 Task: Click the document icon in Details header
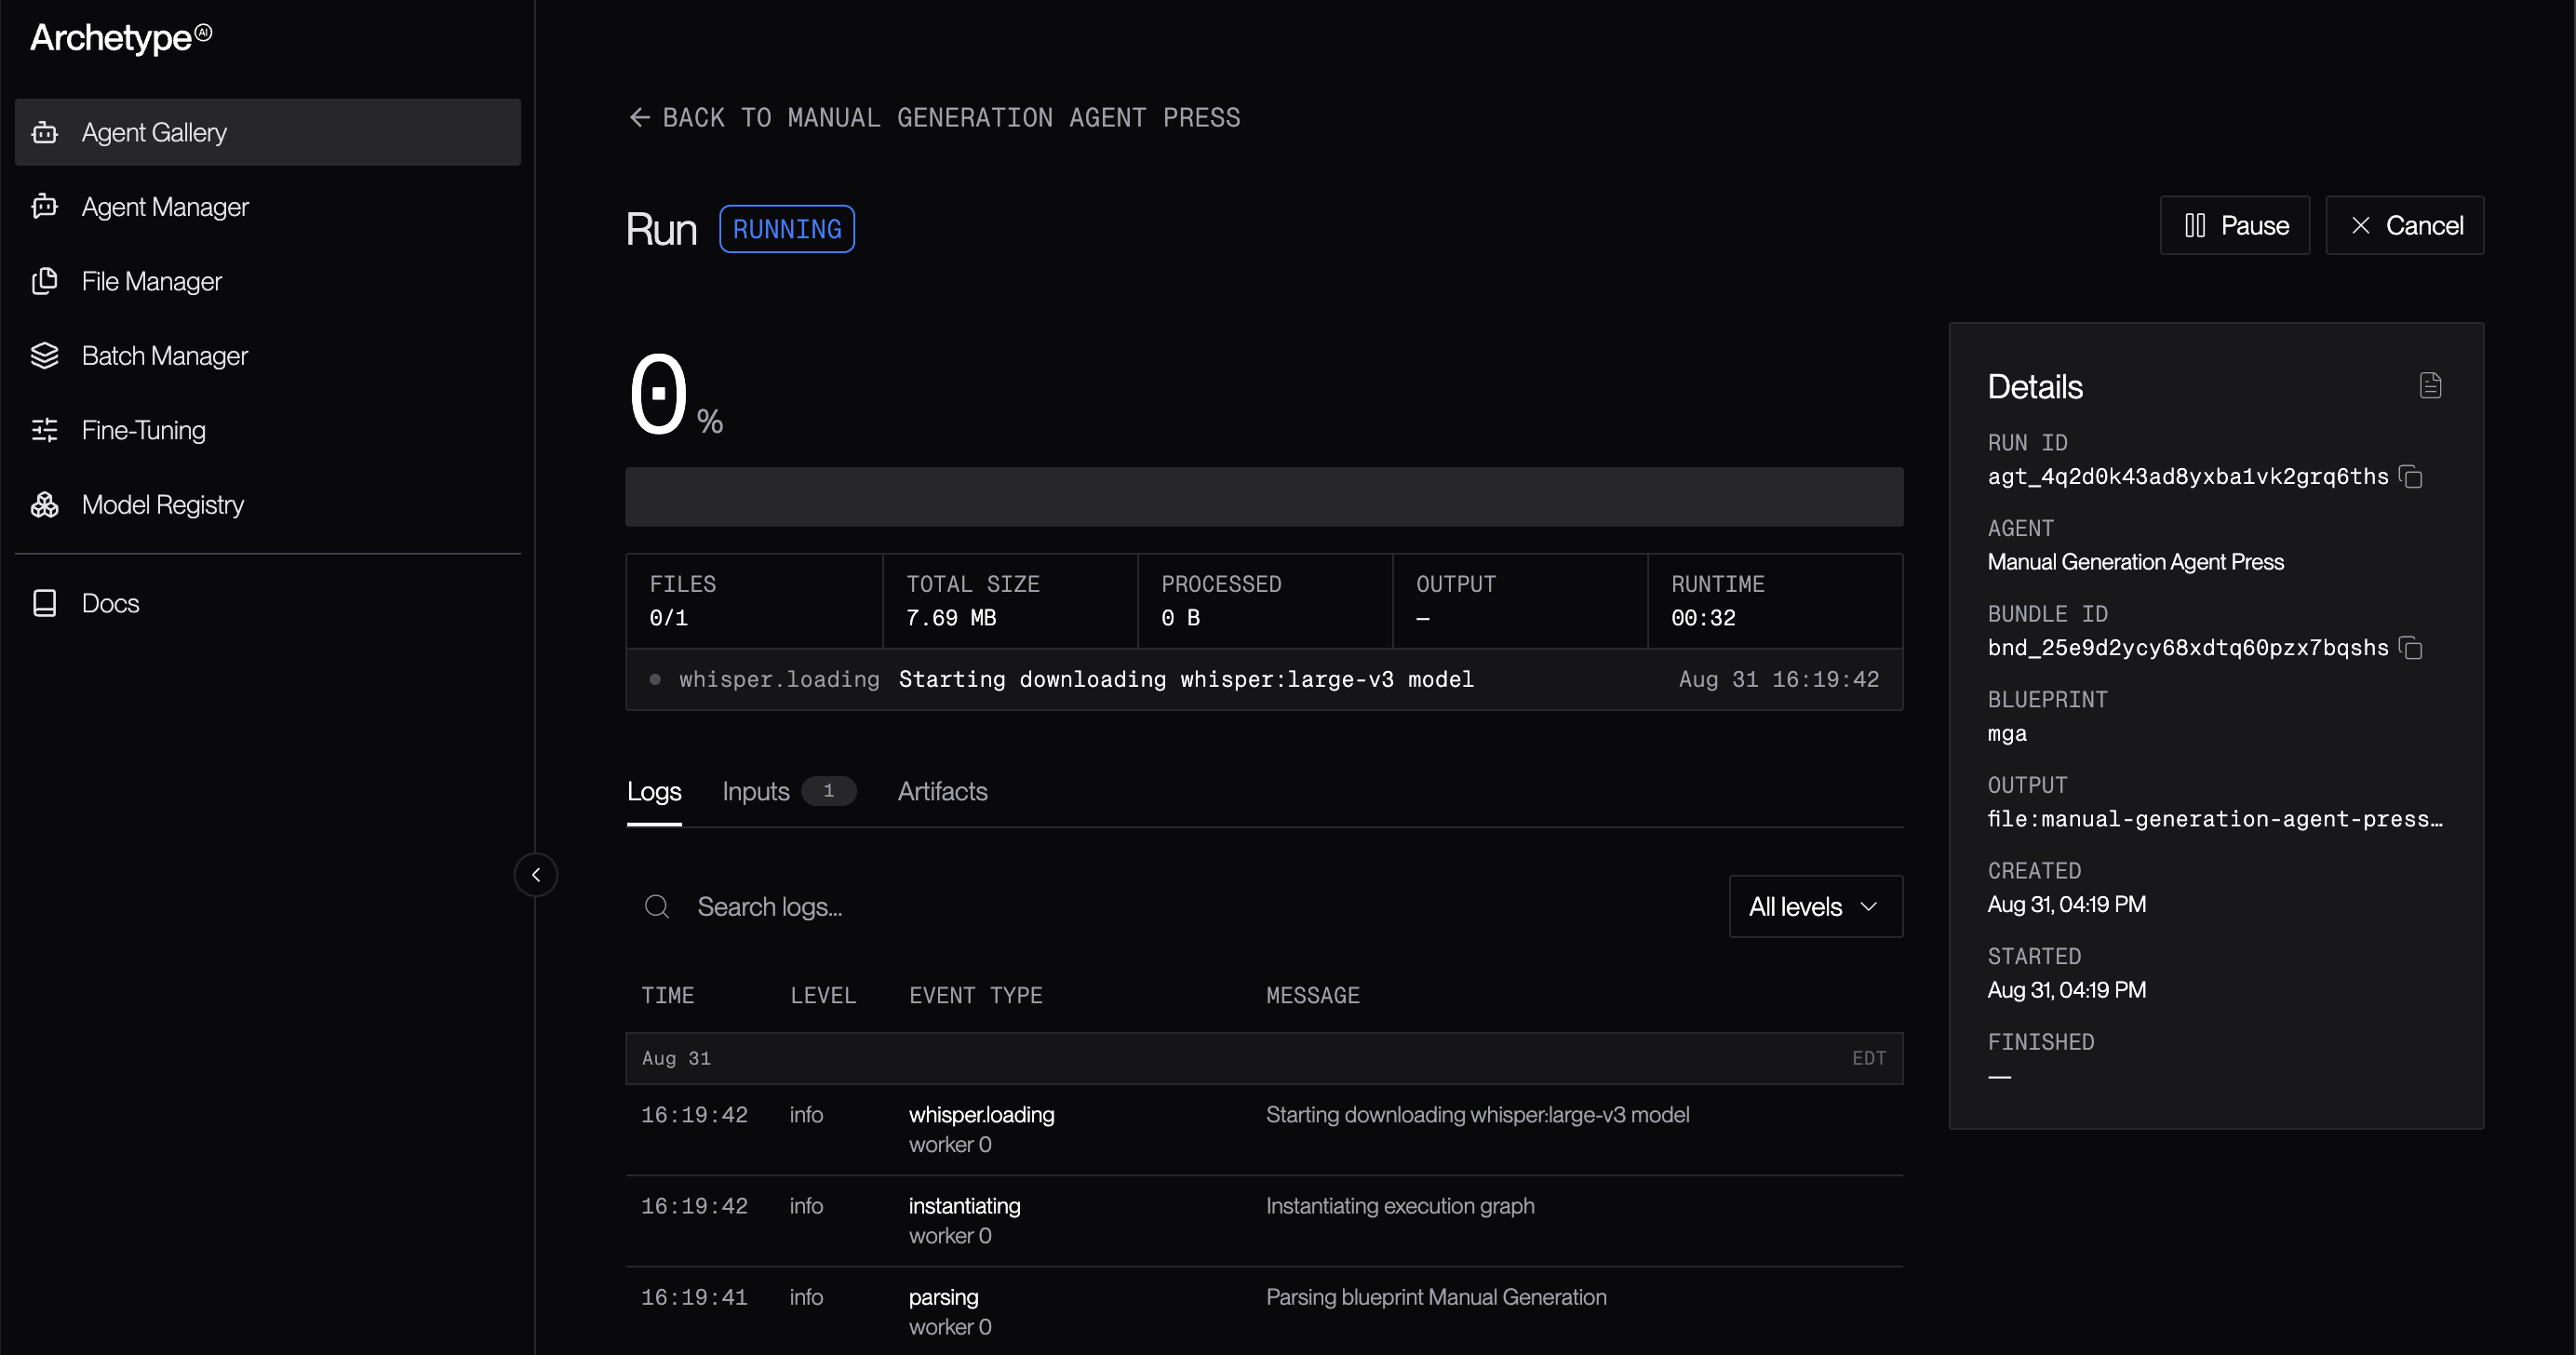pyautogui.click(x=2431, y=386)
